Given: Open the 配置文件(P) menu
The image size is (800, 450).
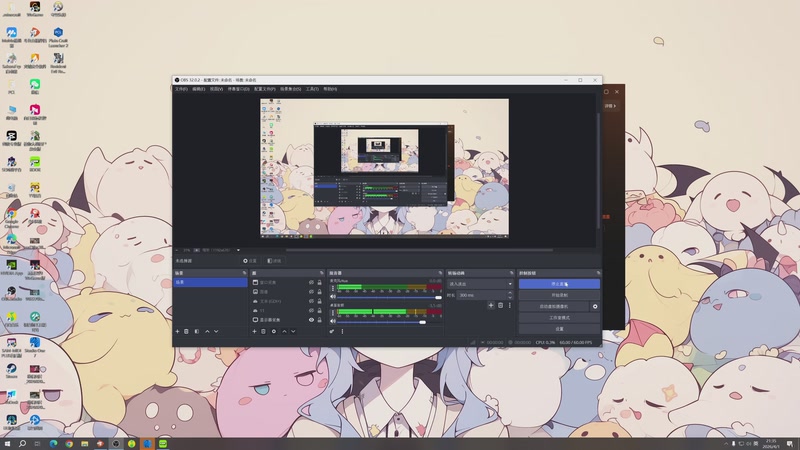Looking at the screenshot, I should [265, 89].
